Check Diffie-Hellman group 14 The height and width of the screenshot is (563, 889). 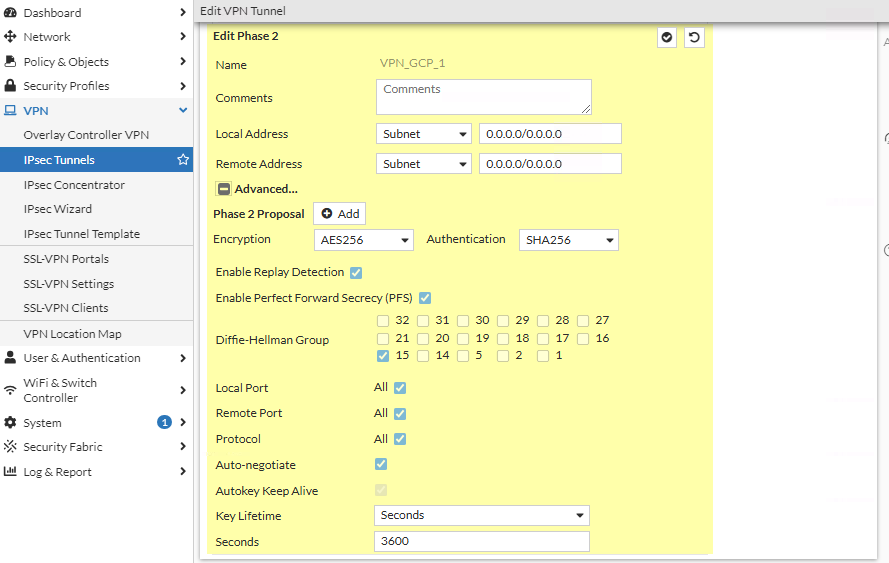pos(423,356)
